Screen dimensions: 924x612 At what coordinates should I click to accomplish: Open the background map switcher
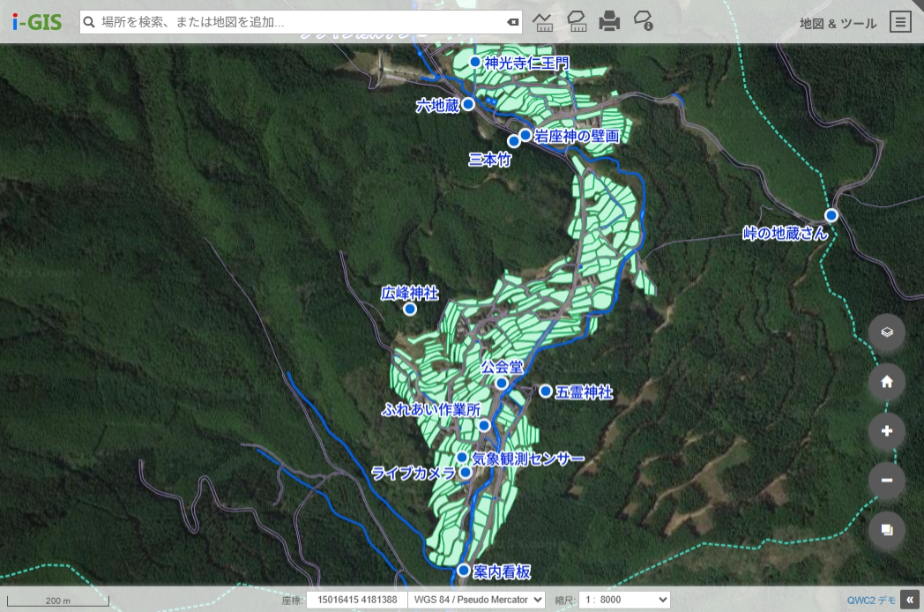(887, 530)
